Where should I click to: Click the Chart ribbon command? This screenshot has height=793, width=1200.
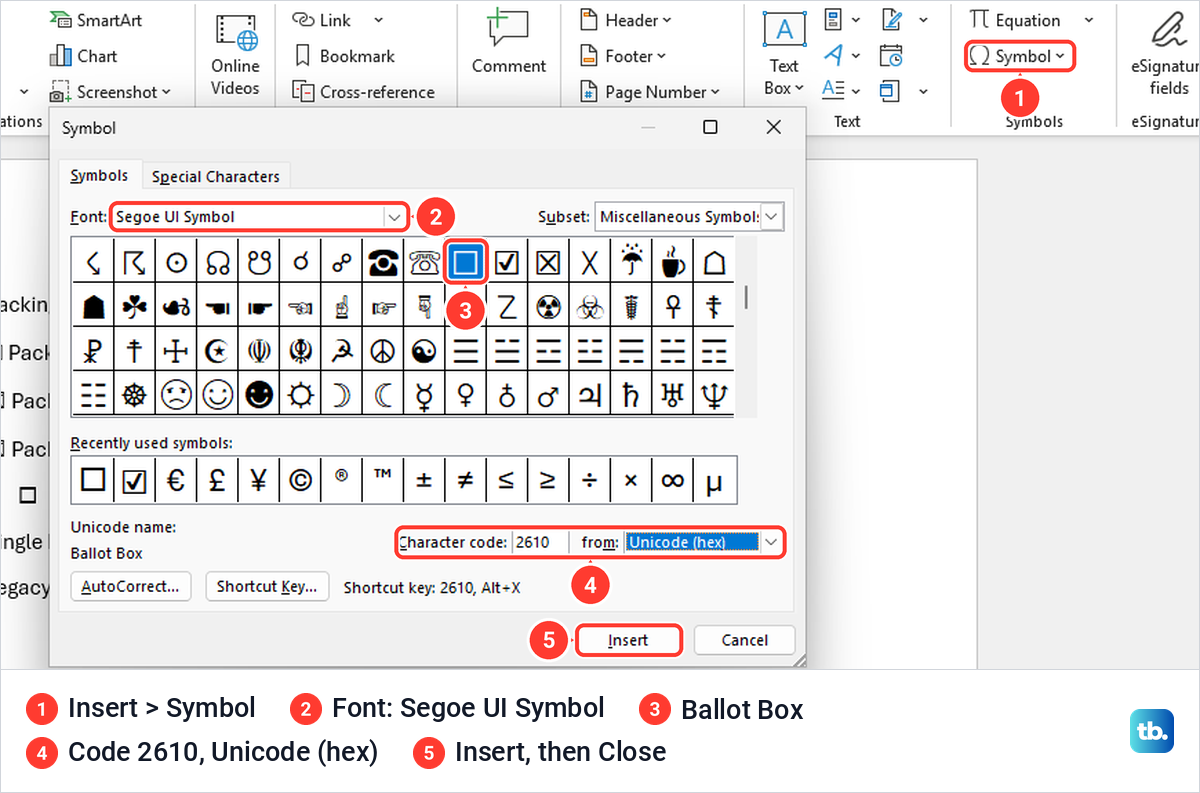pyautogui.click(x=83, y=56)
